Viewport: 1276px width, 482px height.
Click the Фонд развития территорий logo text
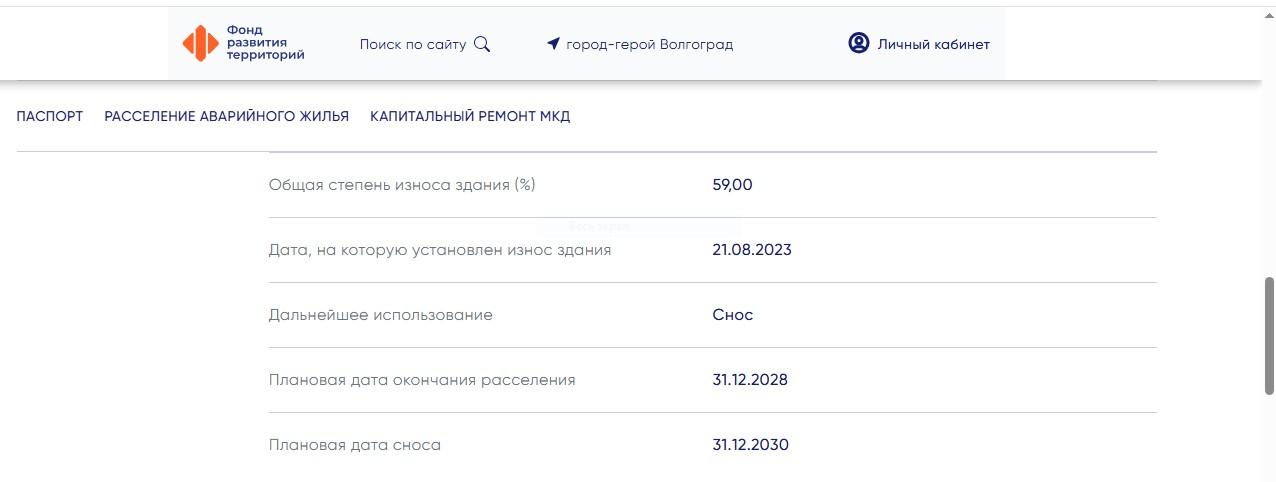[265, 43]
